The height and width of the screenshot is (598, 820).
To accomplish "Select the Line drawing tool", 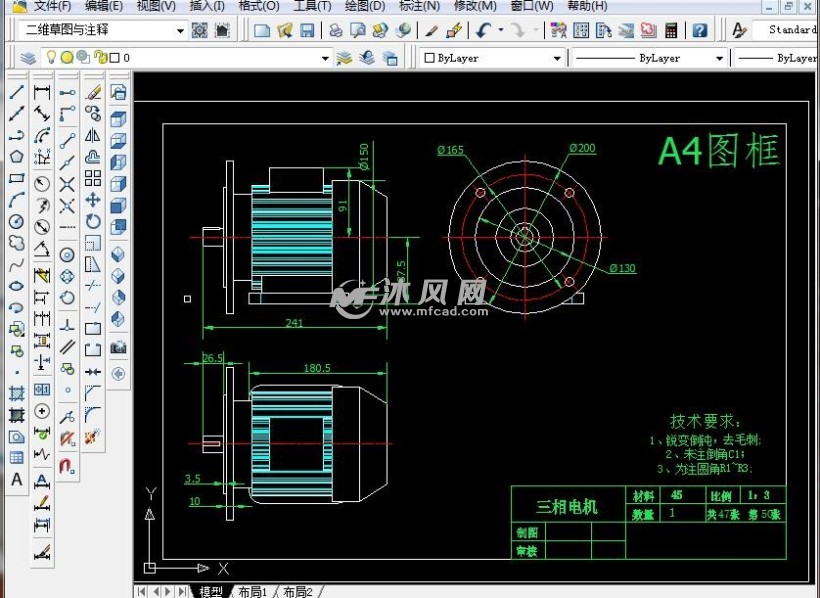I will [17, 93].
